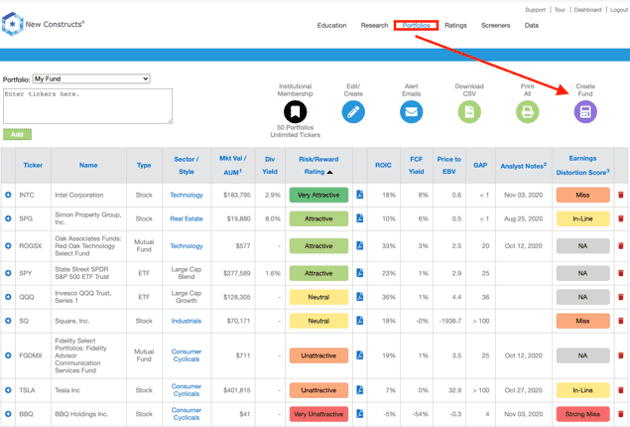Delete the BBQ row with trash icon

click(621, 414)
